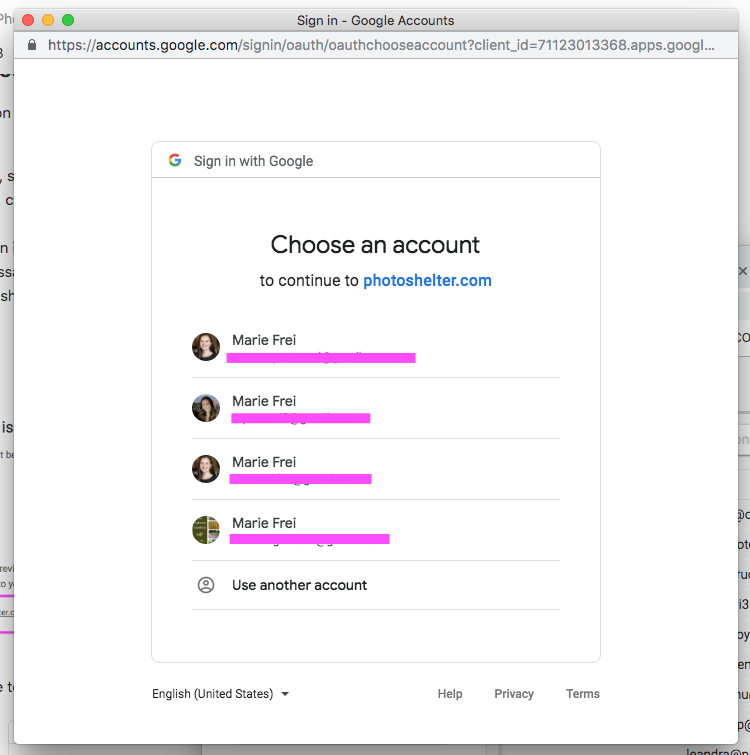Open the photoshelter.com link
The image size is (750, 755).
[x=427, y=280]
